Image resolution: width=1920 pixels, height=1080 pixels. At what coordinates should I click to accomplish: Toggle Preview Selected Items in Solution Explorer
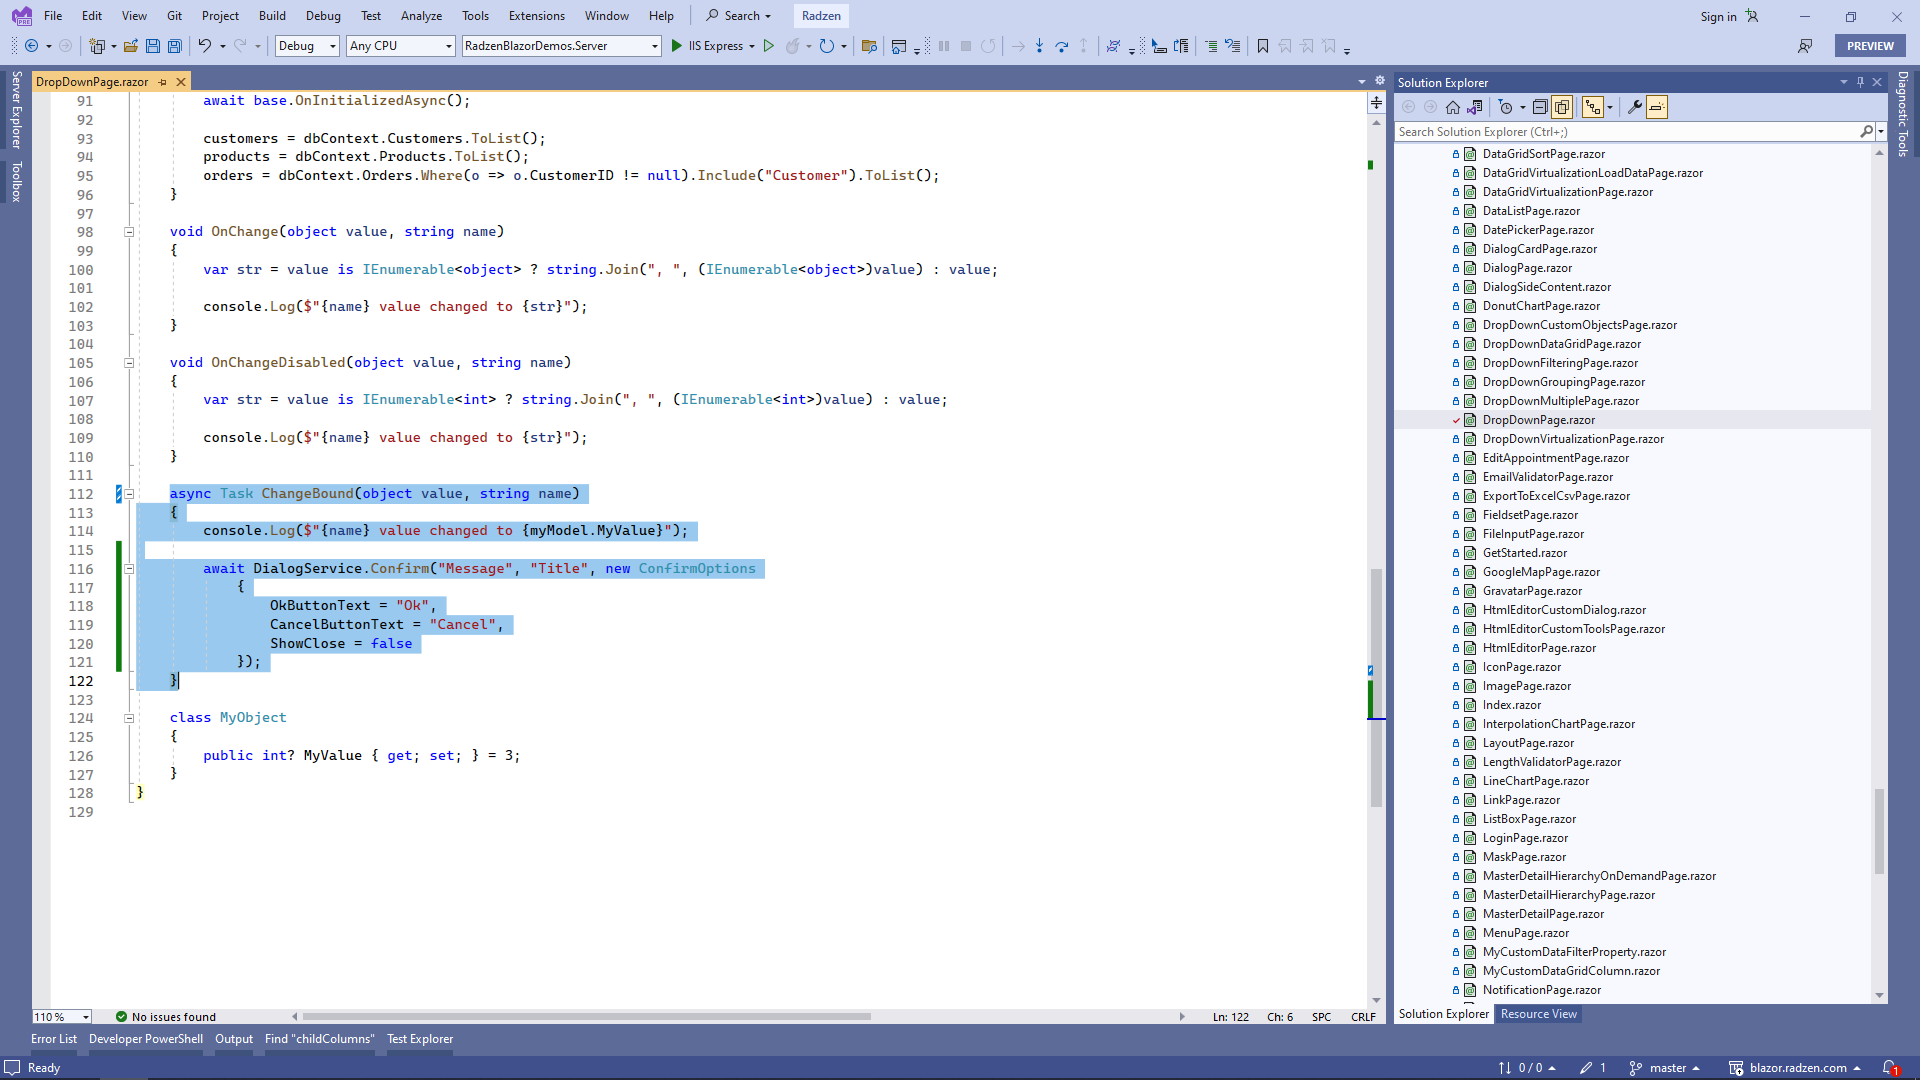coord(1657,107)
